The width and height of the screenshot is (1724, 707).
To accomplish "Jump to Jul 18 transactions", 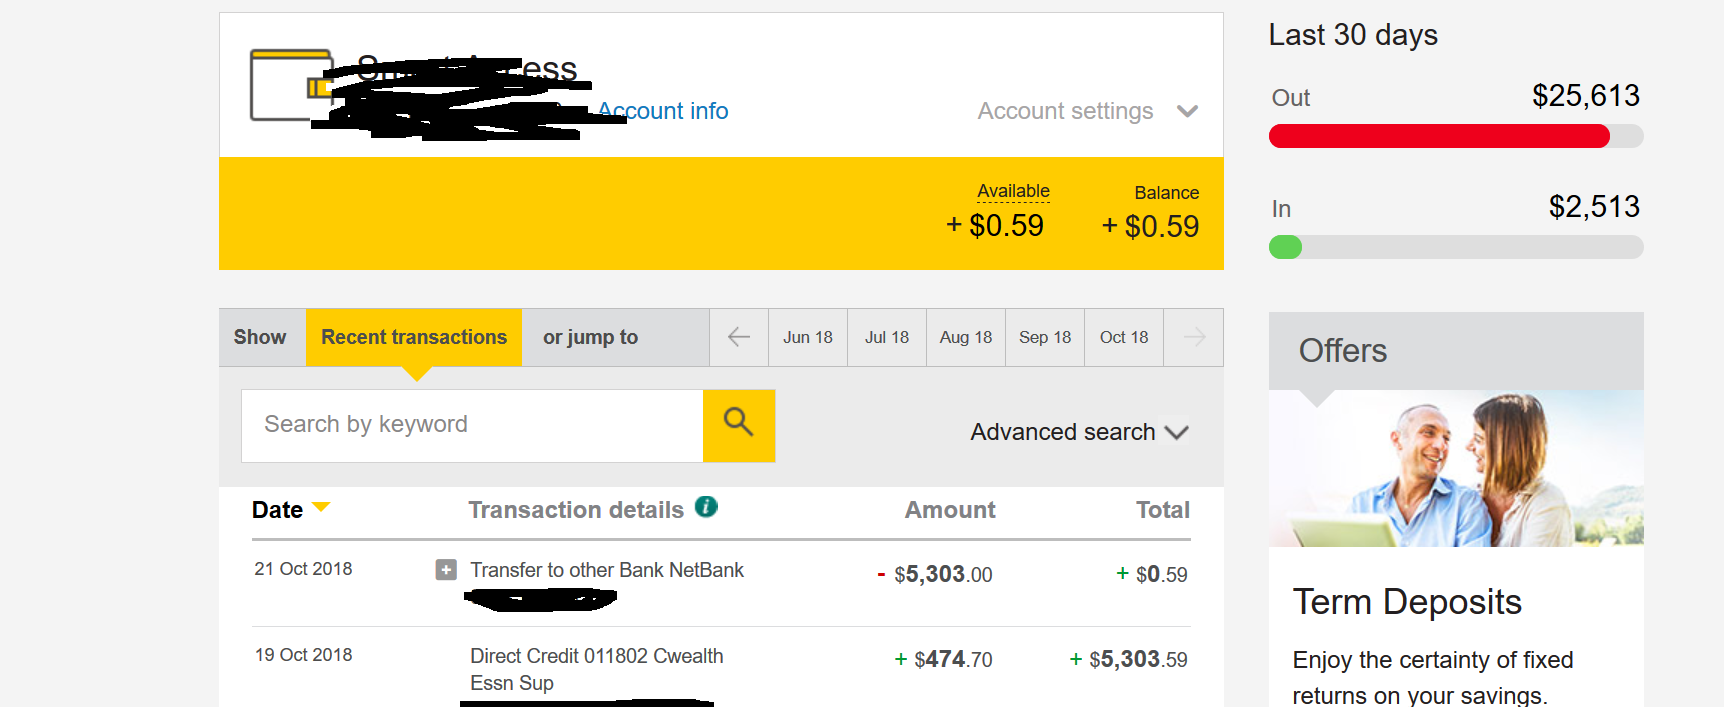I will 887,337.
